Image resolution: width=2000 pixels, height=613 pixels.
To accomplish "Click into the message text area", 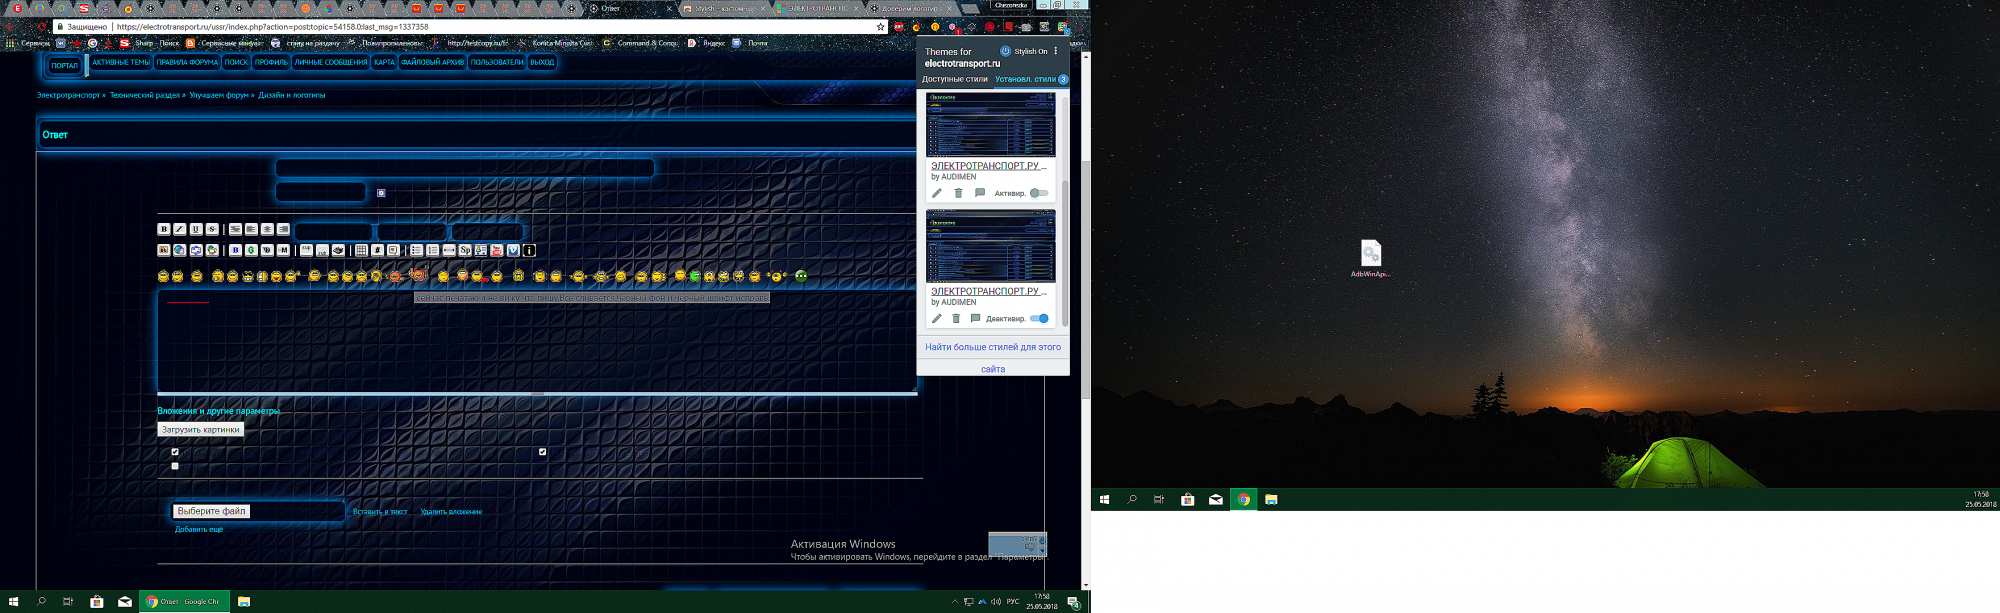I will point(537,341).
